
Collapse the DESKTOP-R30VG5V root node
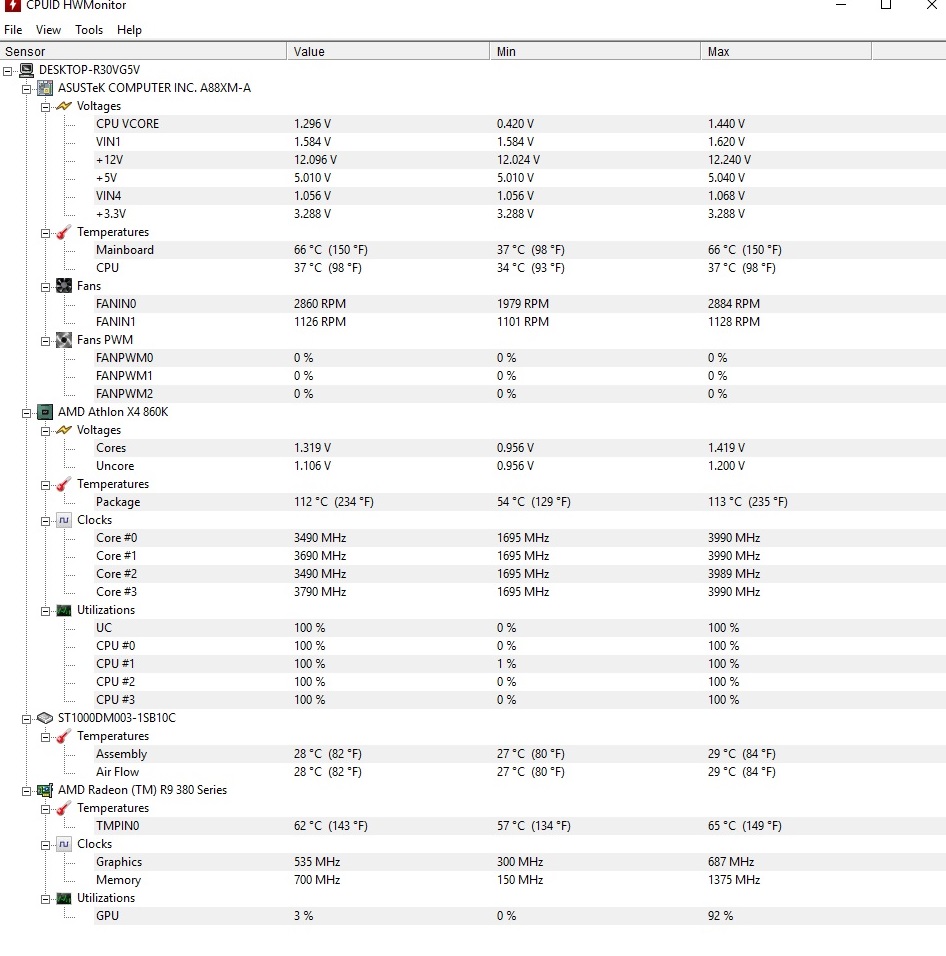pos(8,71)
